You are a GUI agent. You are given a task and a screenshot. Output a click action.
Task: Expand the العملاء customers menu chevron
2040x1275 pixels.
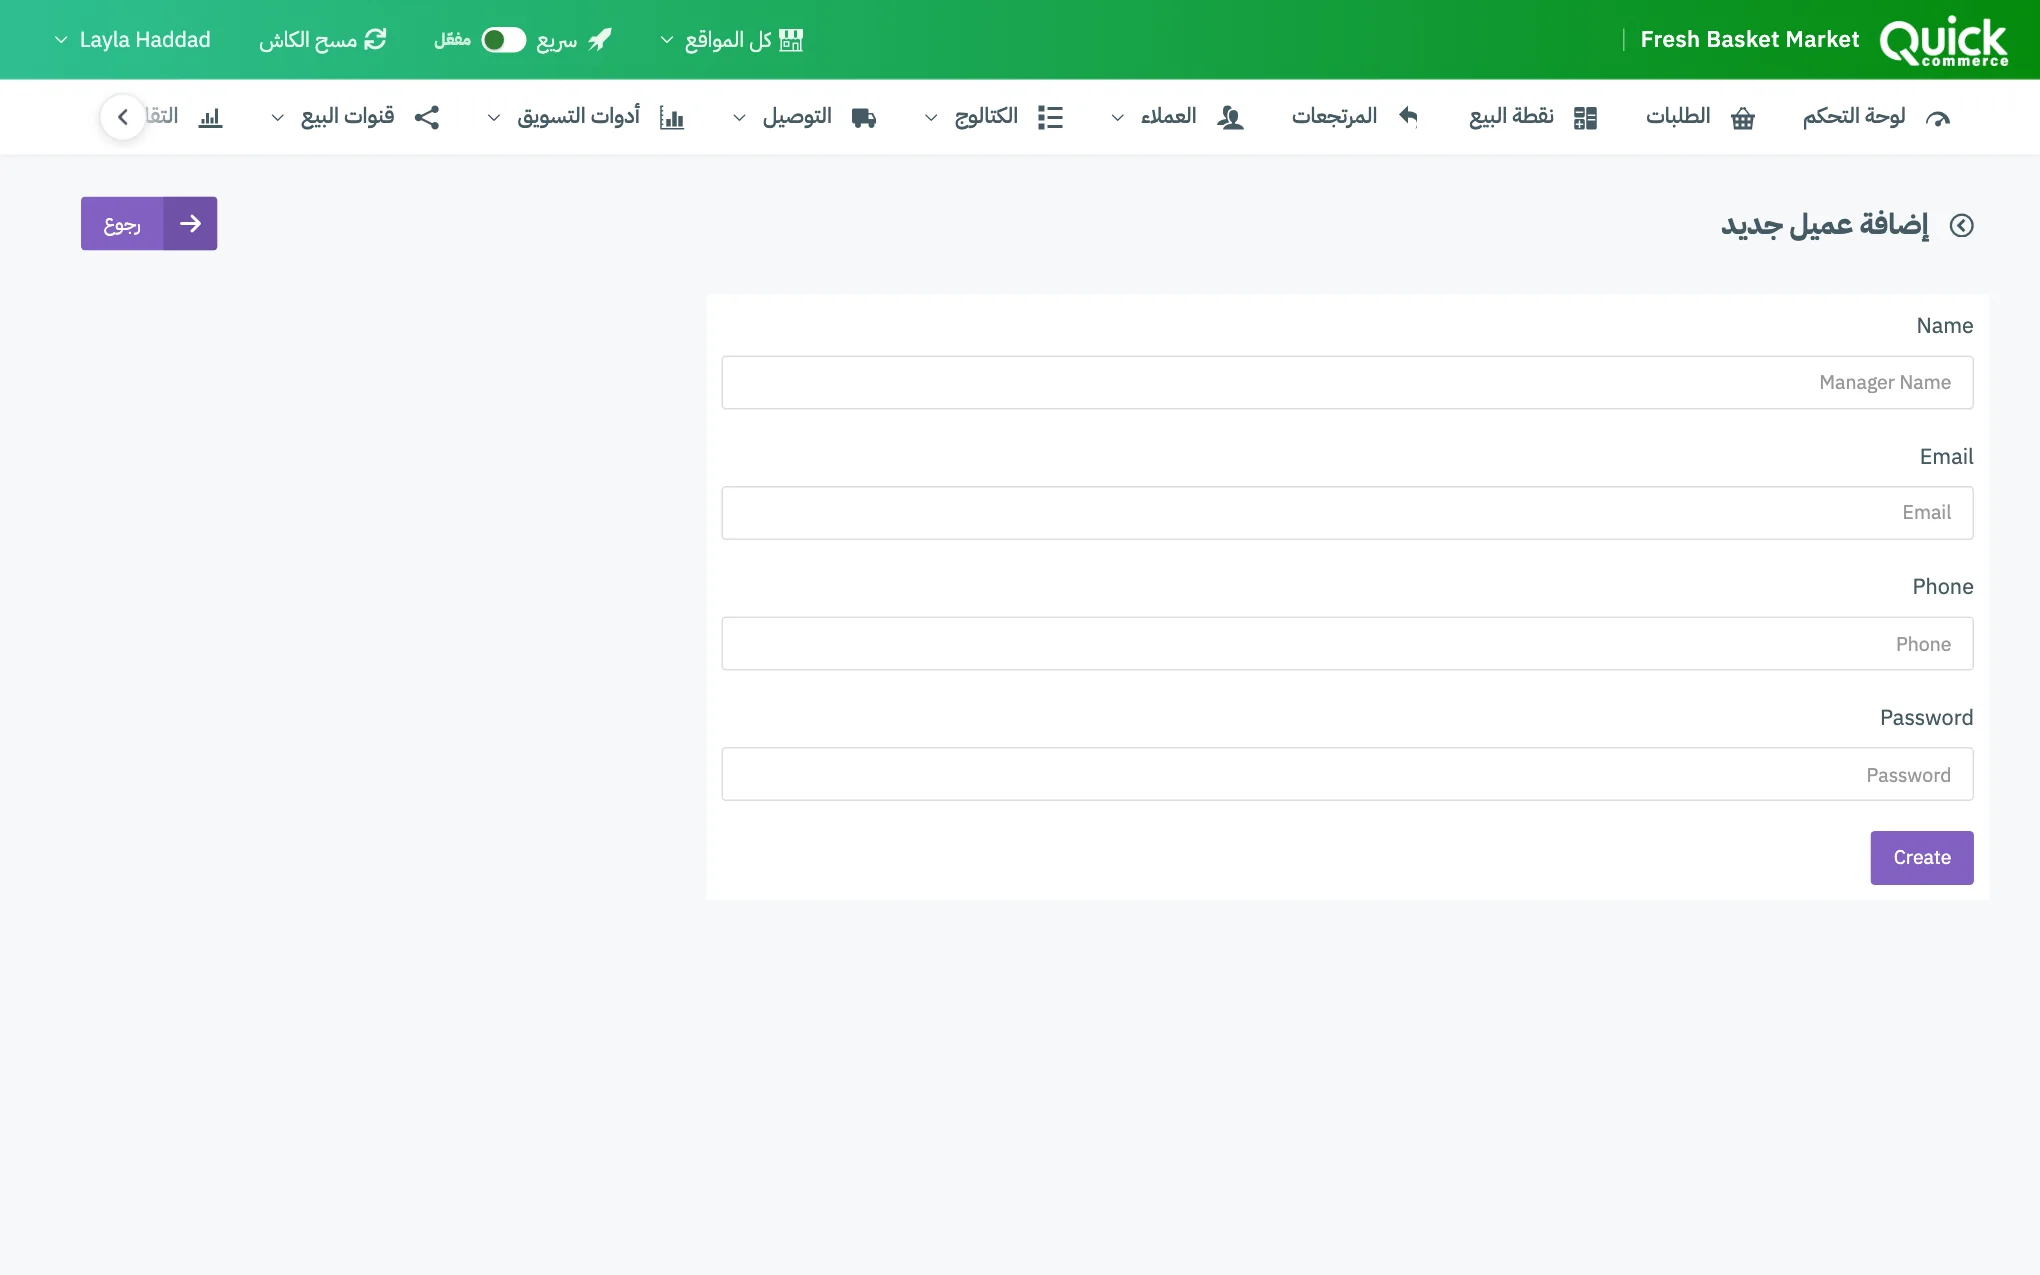tap(1118, 118)
